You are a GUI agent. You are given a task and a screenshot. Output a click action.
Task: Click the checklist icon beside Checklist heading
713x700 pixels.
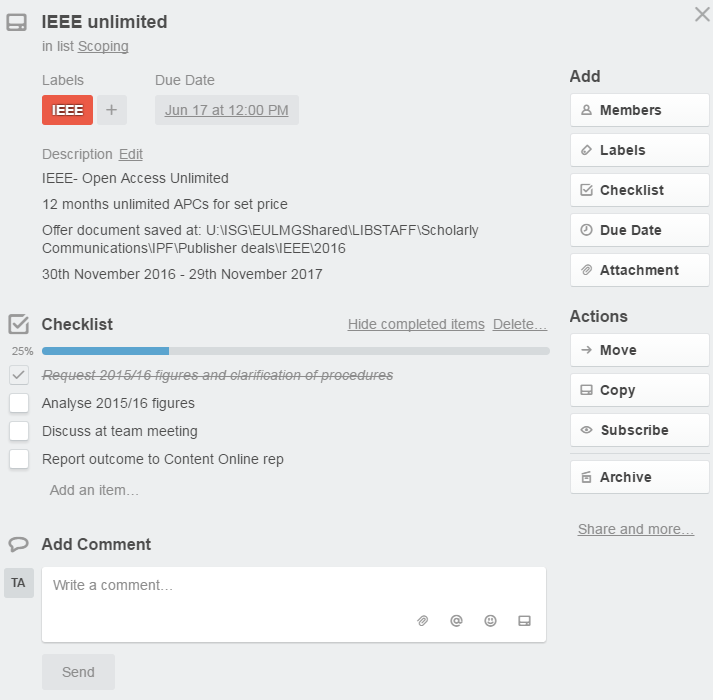pyautogui.click(x=19, y=324)
